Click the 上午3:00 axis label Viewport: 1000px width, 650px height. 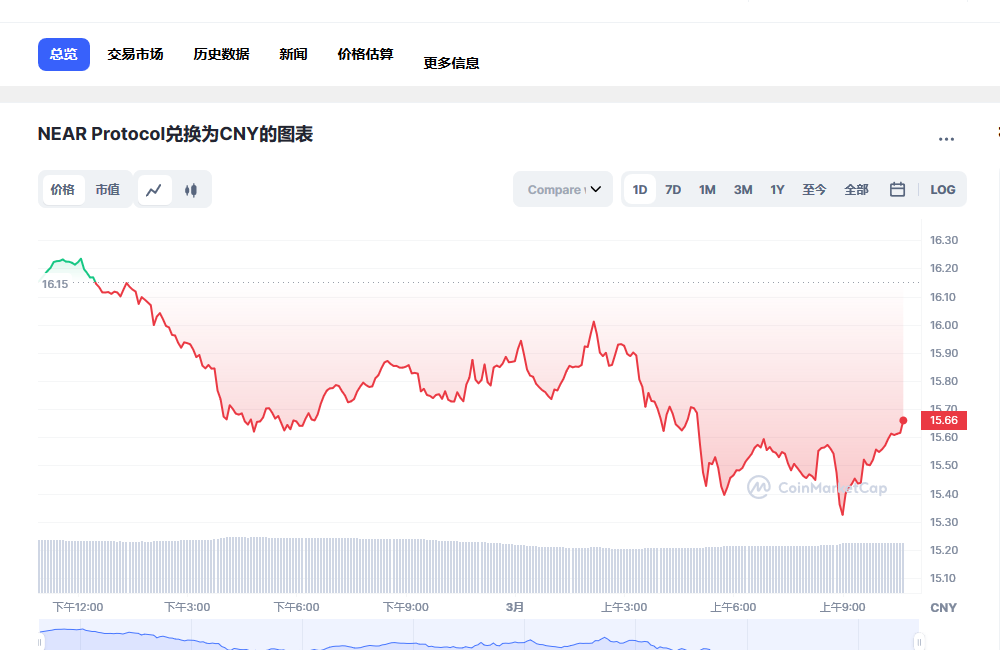tap(624, 607)
